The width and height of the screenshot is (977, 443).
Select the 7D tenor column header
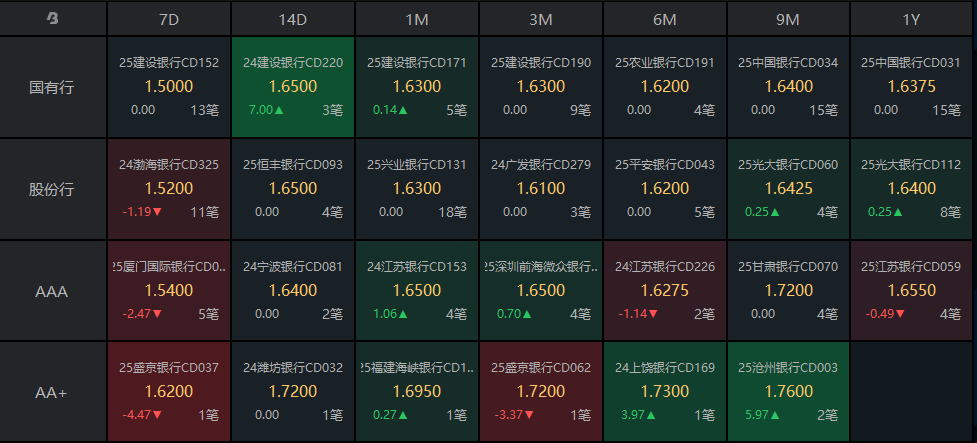pyautogui.click(x=168, y=18)
